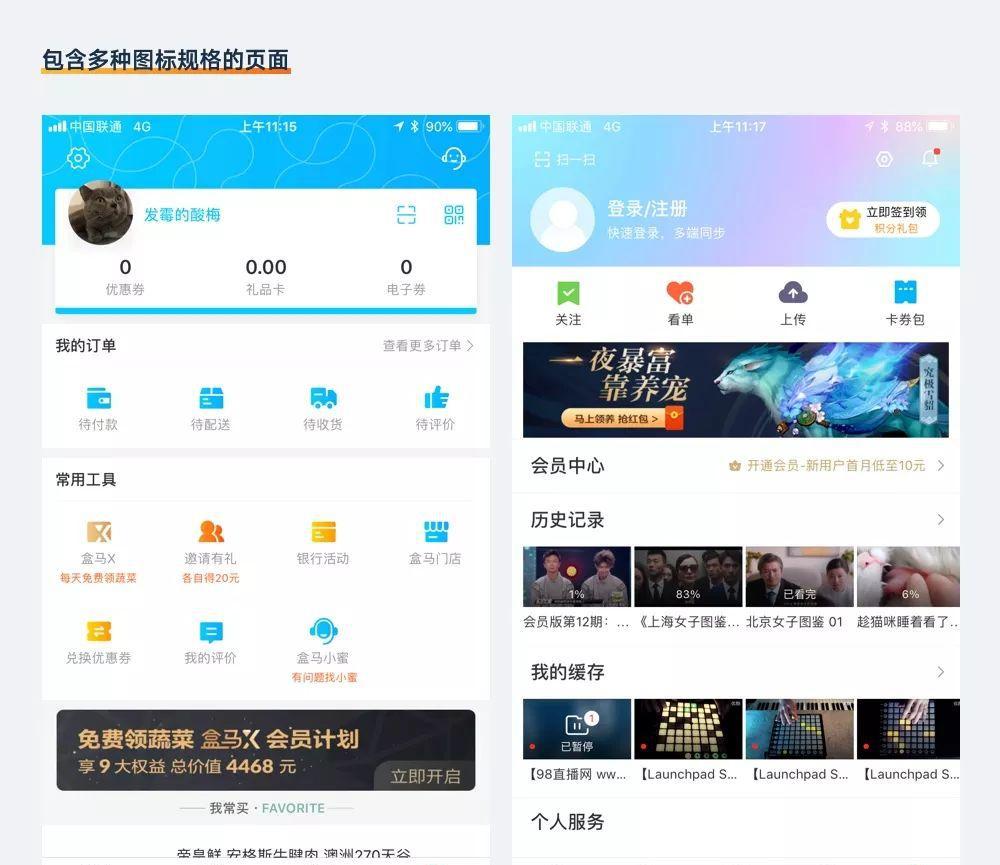Open the scan code icon beside username

pos(406,215)
